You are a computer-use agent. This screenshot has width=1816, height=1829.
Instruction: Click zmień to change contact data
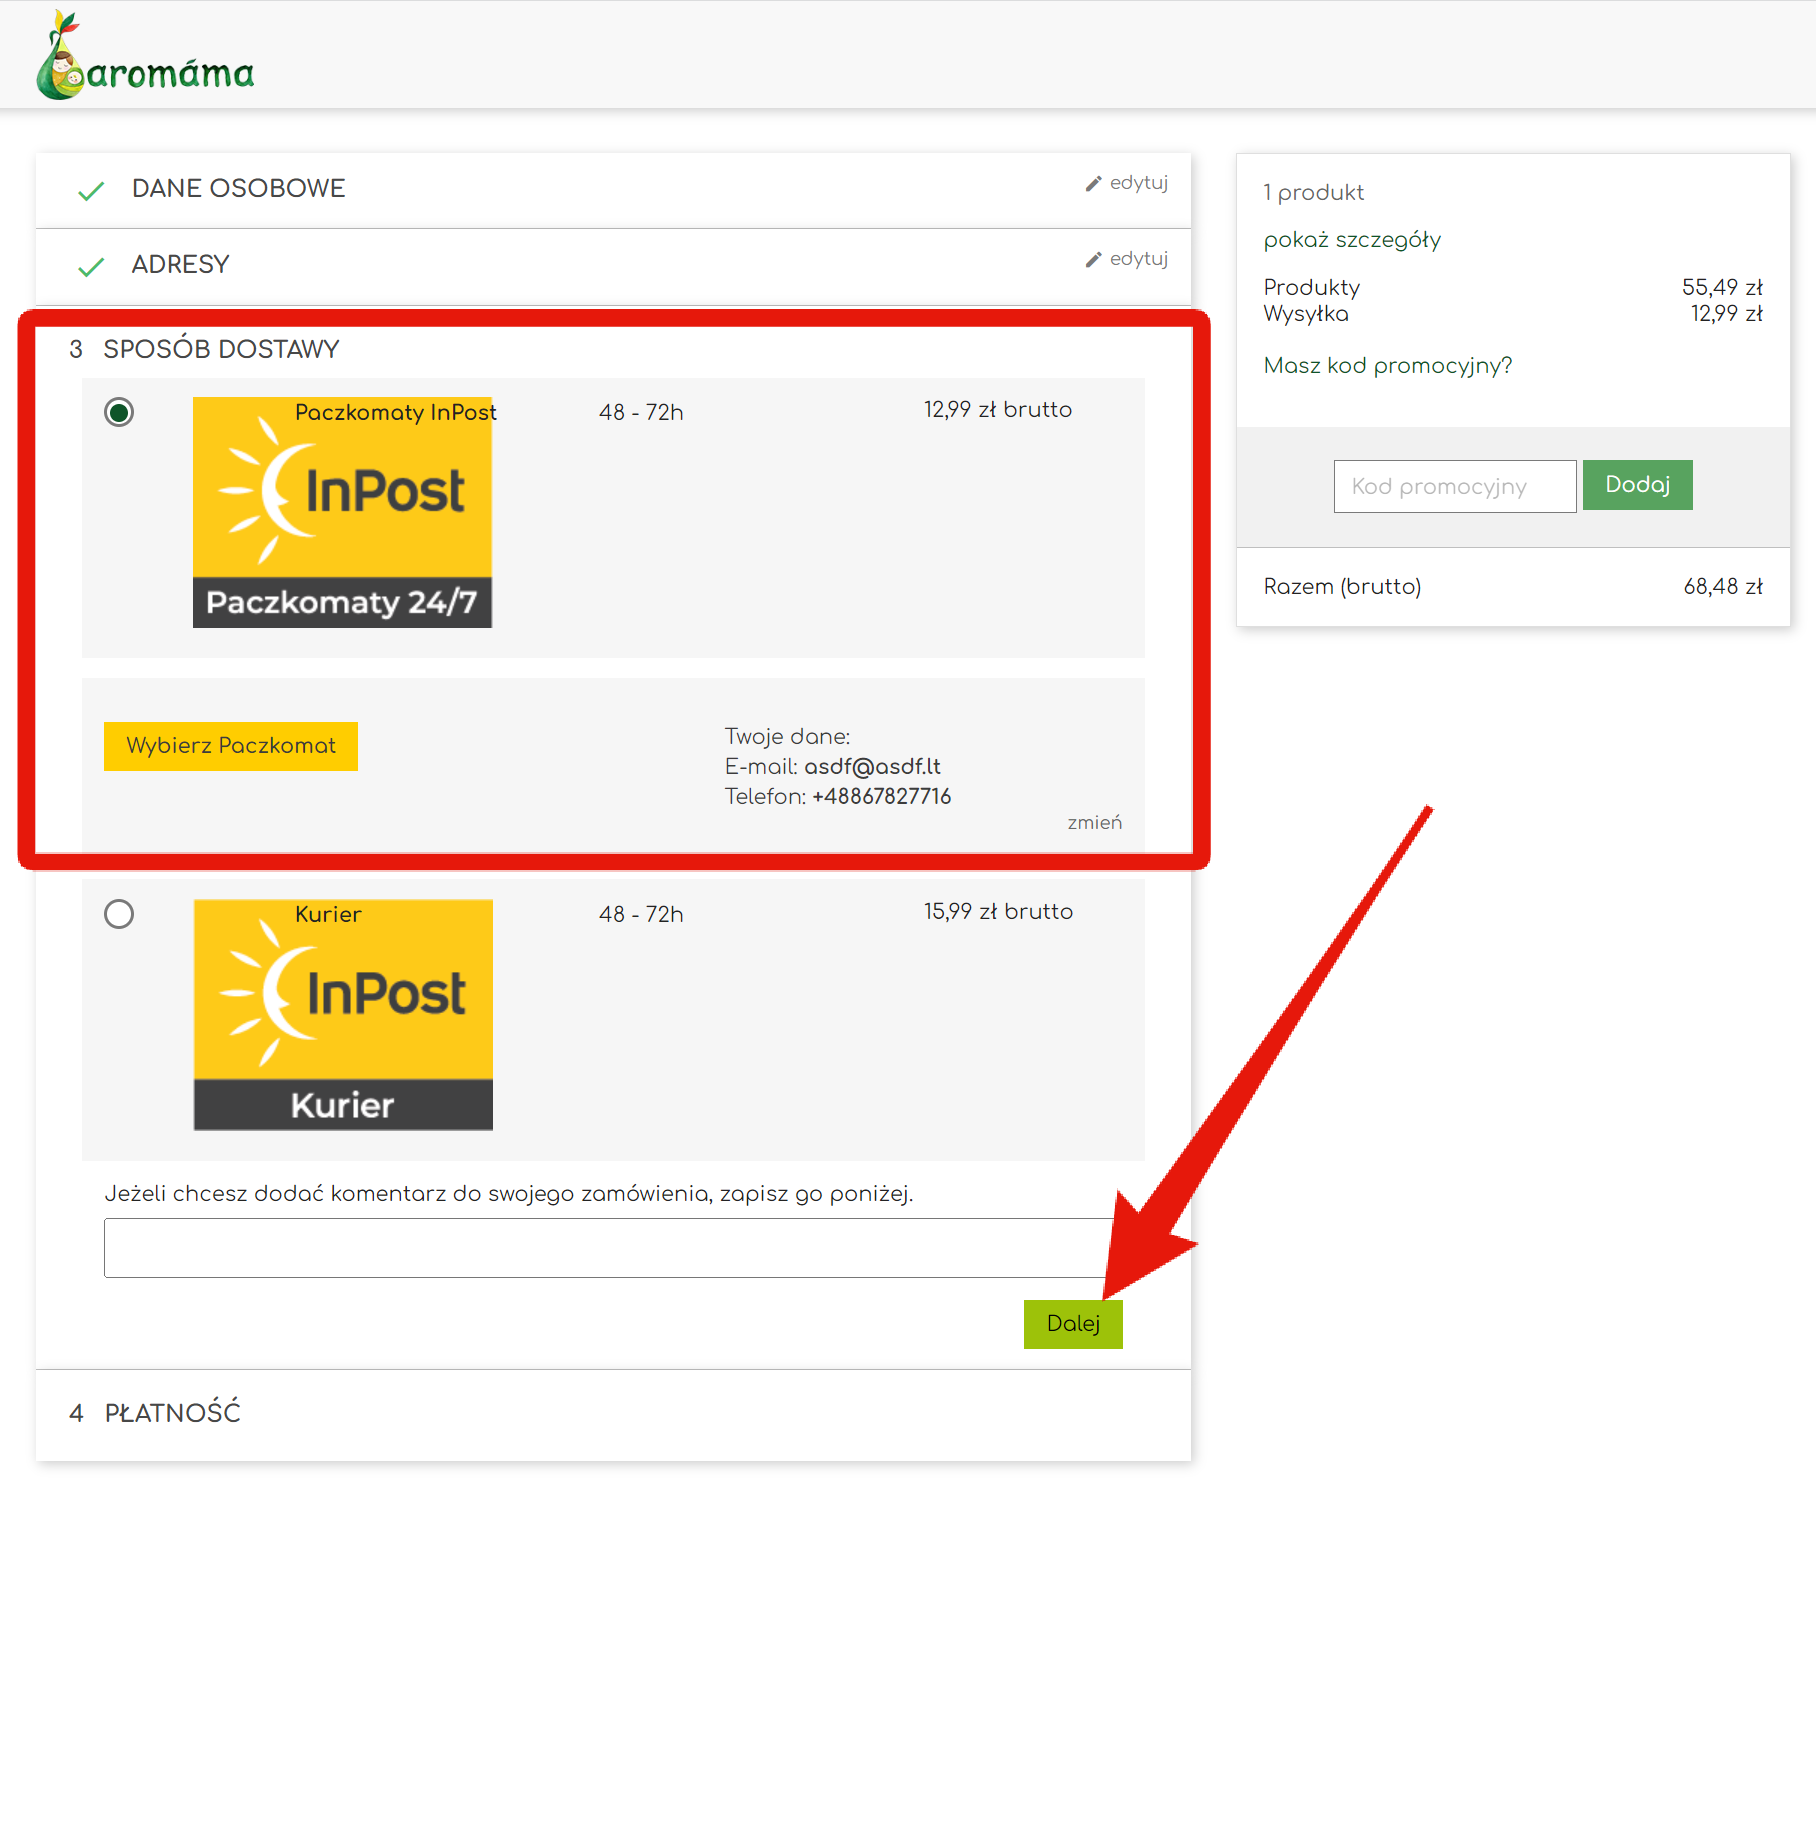click(1094, 823)
